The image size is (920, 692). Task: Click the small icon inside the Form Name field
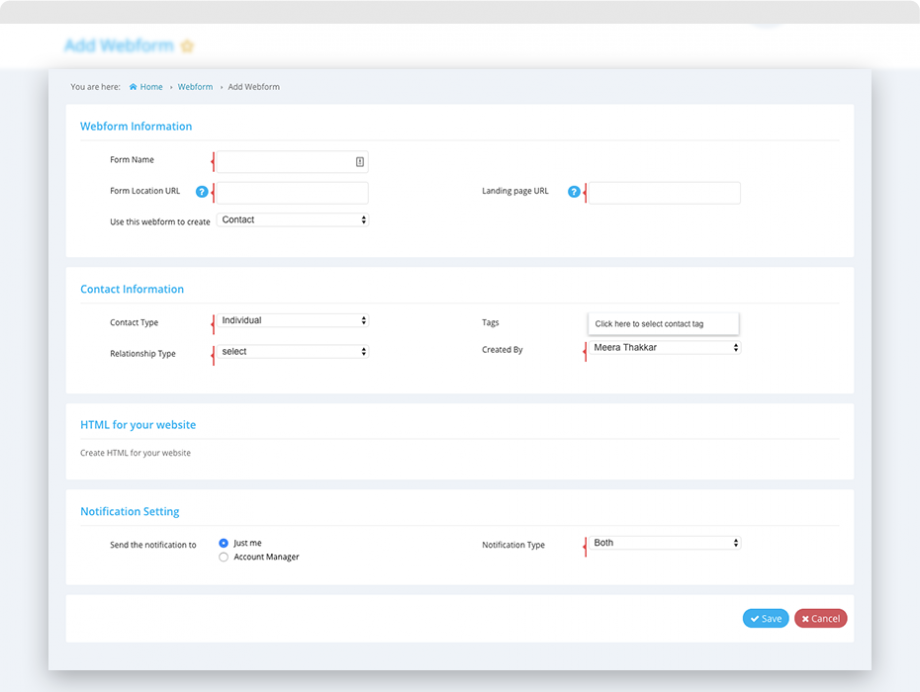point(360,161)
